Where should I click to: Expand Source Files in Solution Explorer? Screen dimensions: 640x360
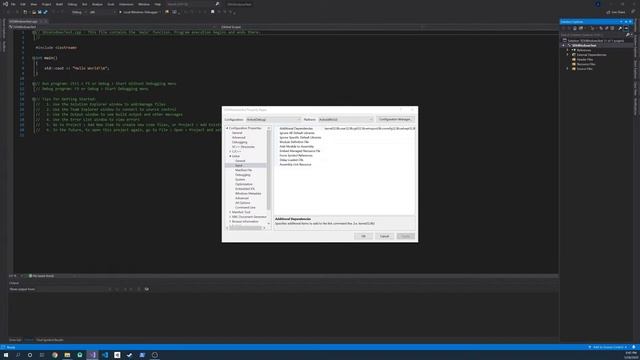[x=567, y=69]
